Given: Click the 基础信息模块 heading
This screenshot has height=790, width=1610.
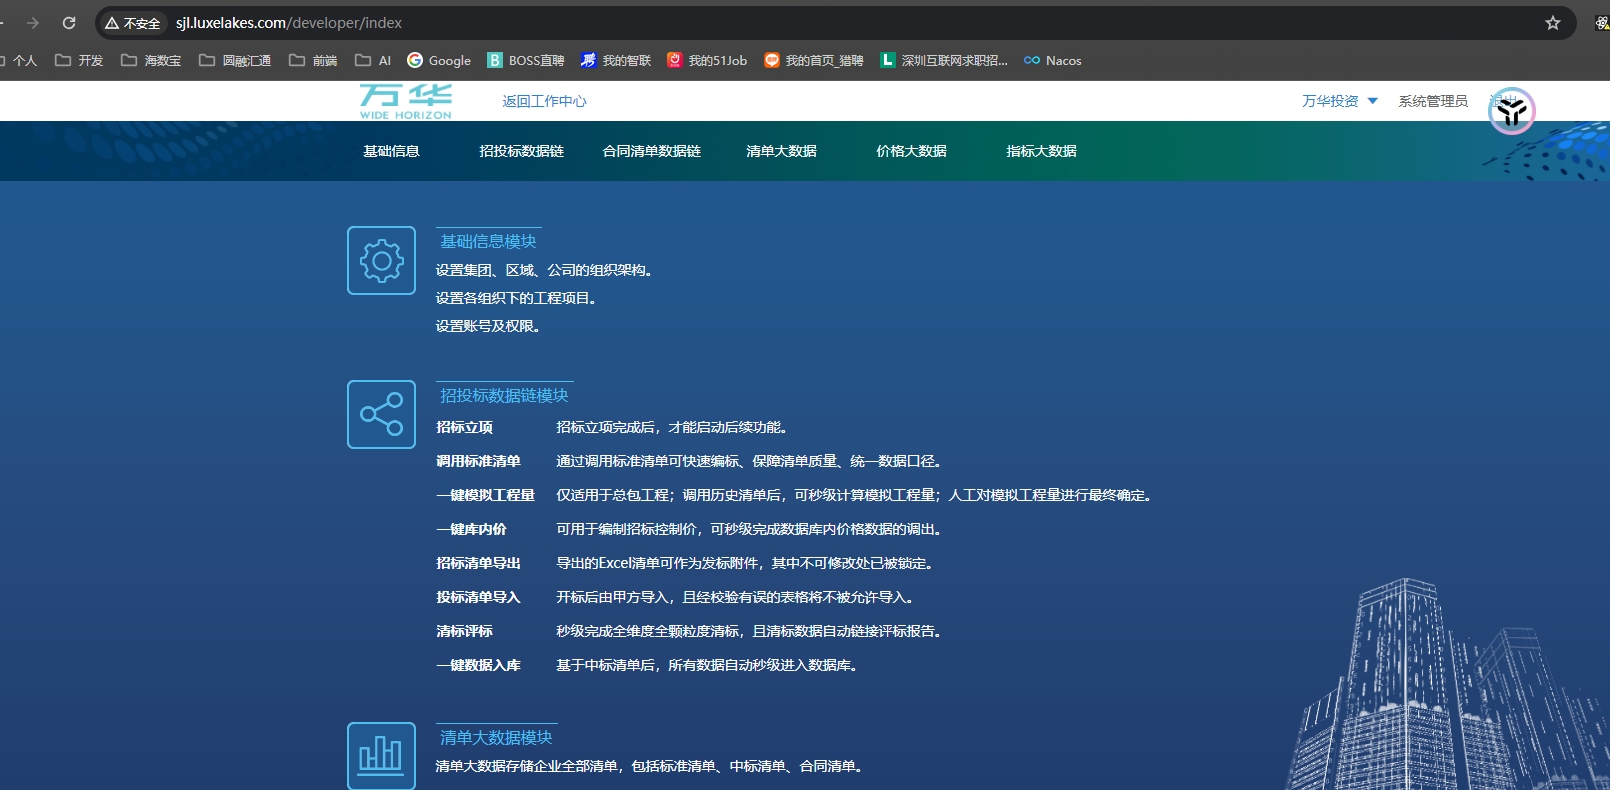Looking at the screenshot, I should pyautogui.click(x=488, y=241).
